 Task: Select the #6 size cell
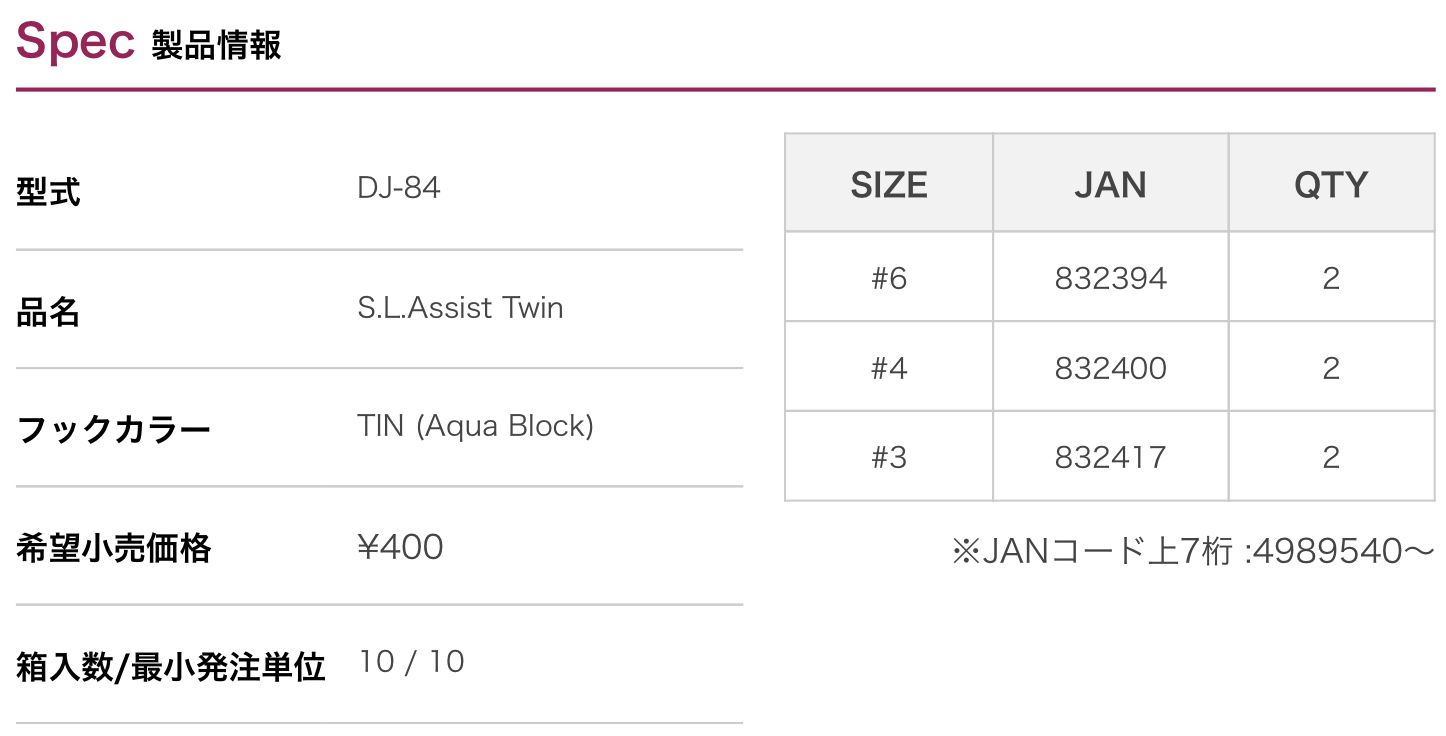click(889, 278)
